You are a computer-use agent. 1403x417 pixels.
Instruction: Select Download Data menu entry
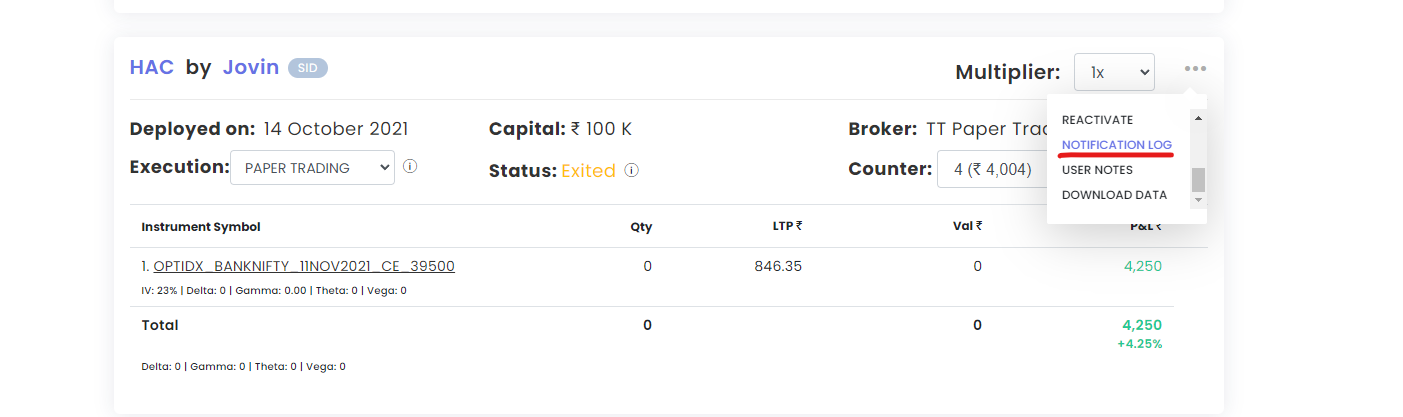click(x=1114, y=195)
